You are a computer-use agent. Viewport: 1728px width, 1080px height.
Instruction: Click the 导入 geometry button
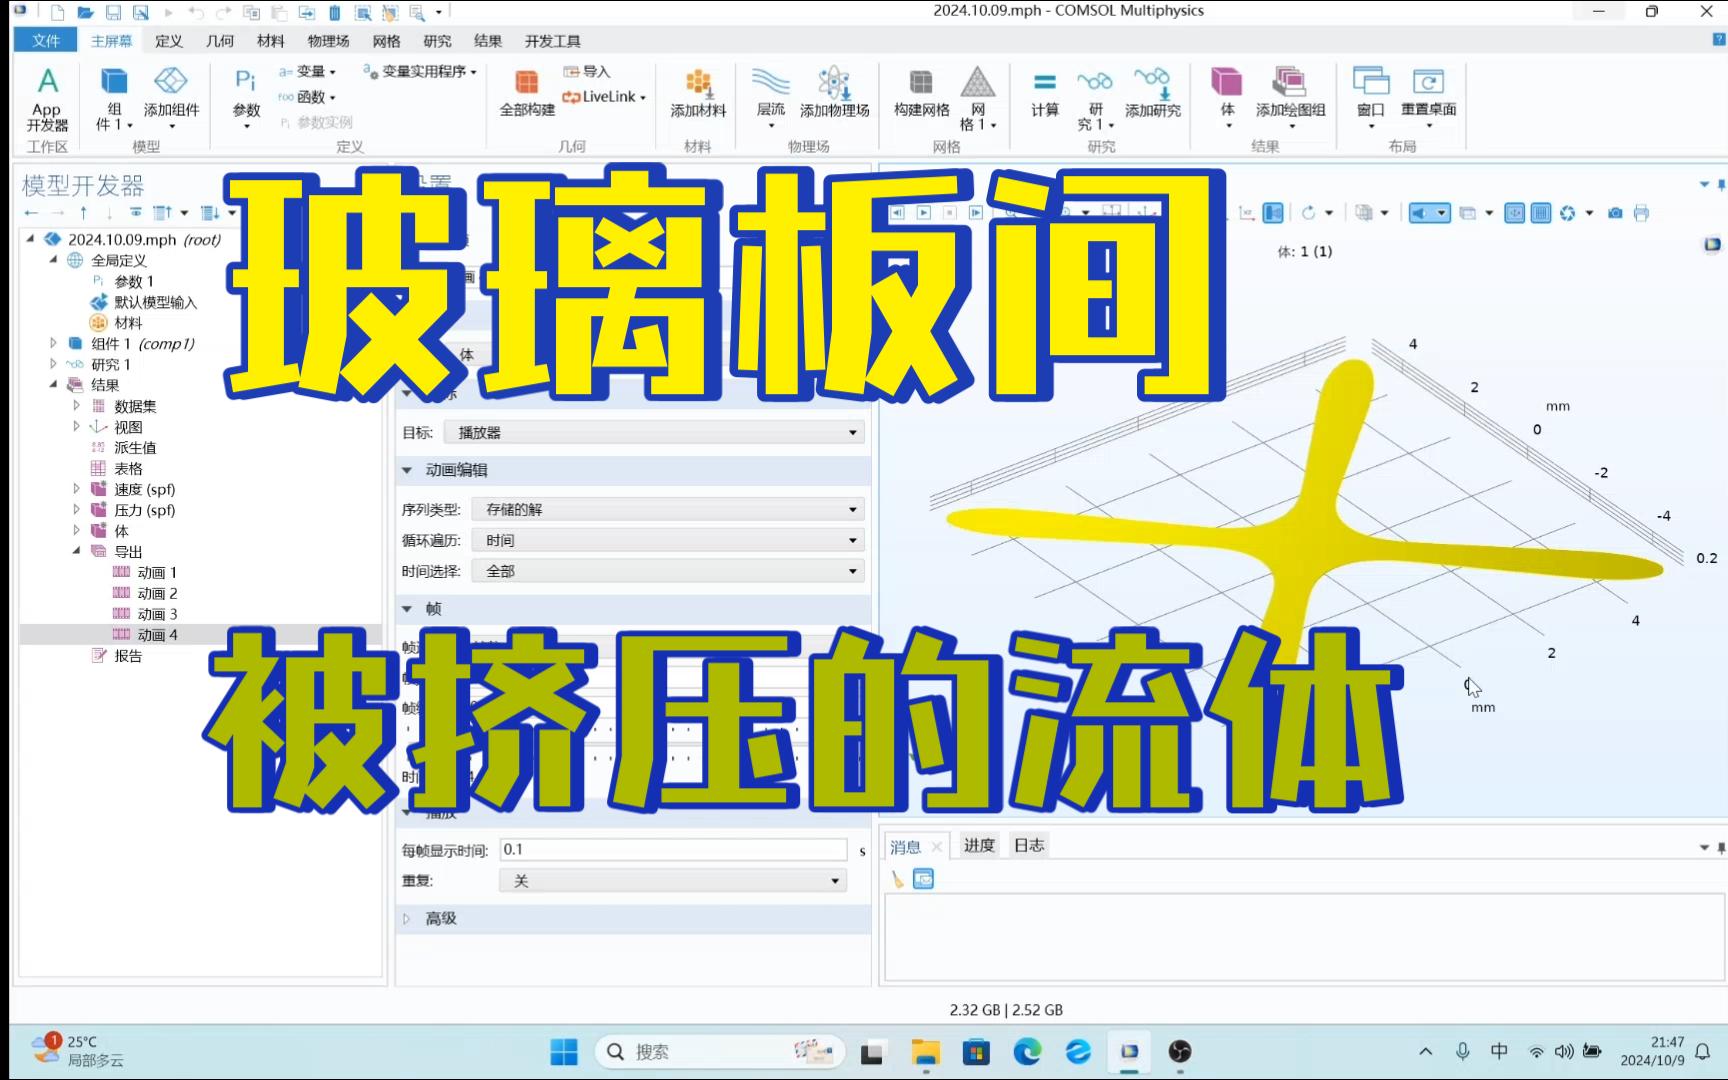tap(586, 71)
